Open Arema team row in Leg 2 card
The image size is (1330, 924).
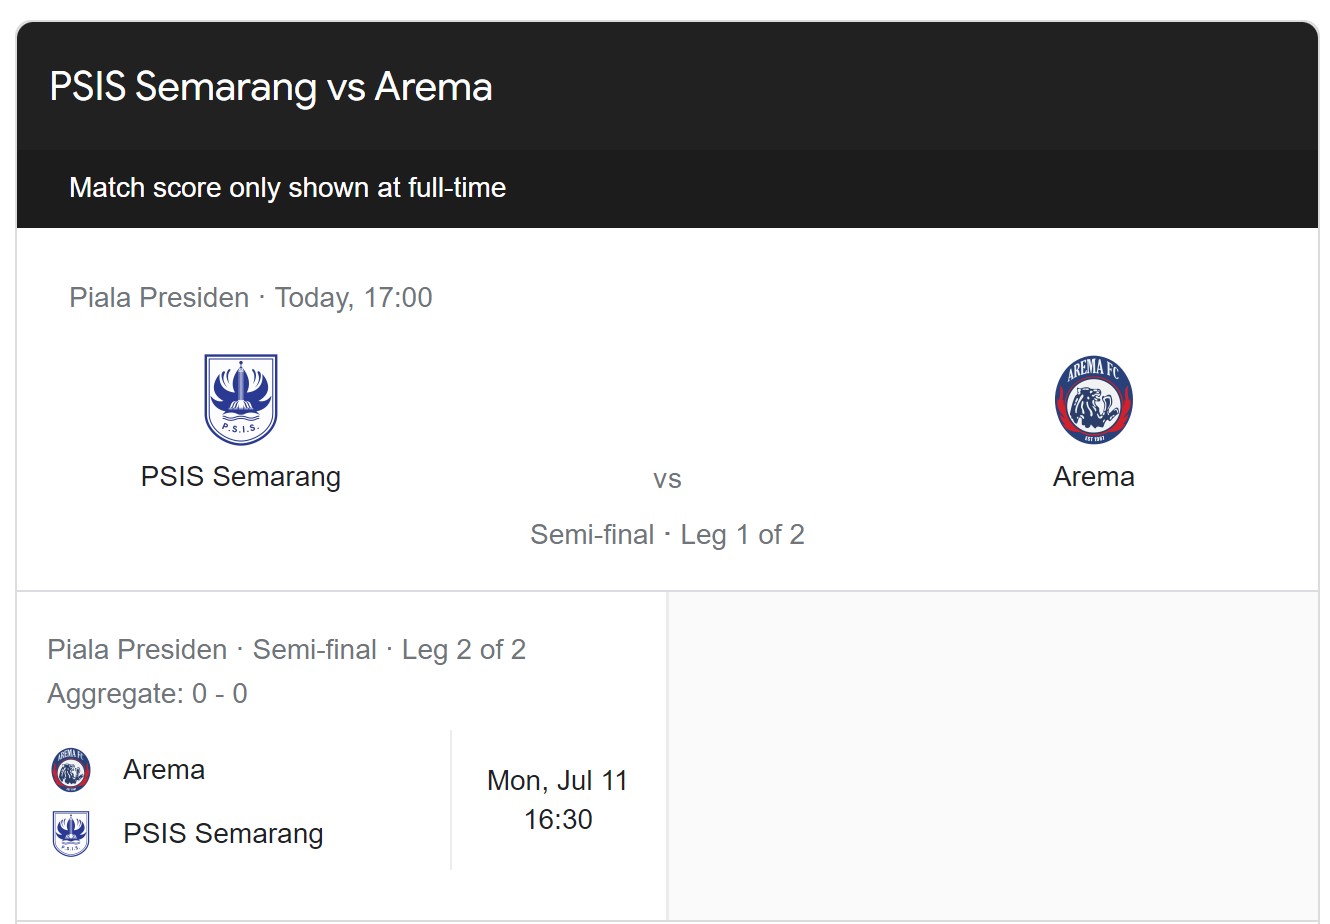click(164, 770)
